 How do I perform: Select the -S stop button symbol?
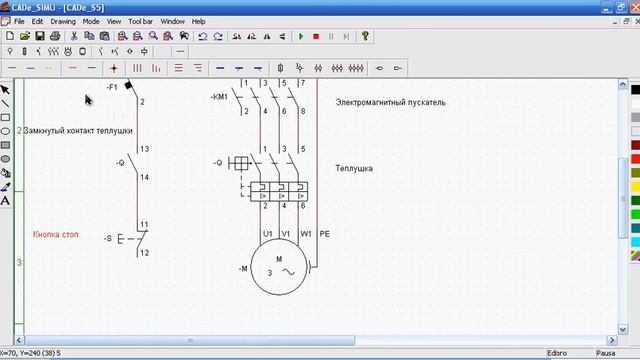point(133,238)
